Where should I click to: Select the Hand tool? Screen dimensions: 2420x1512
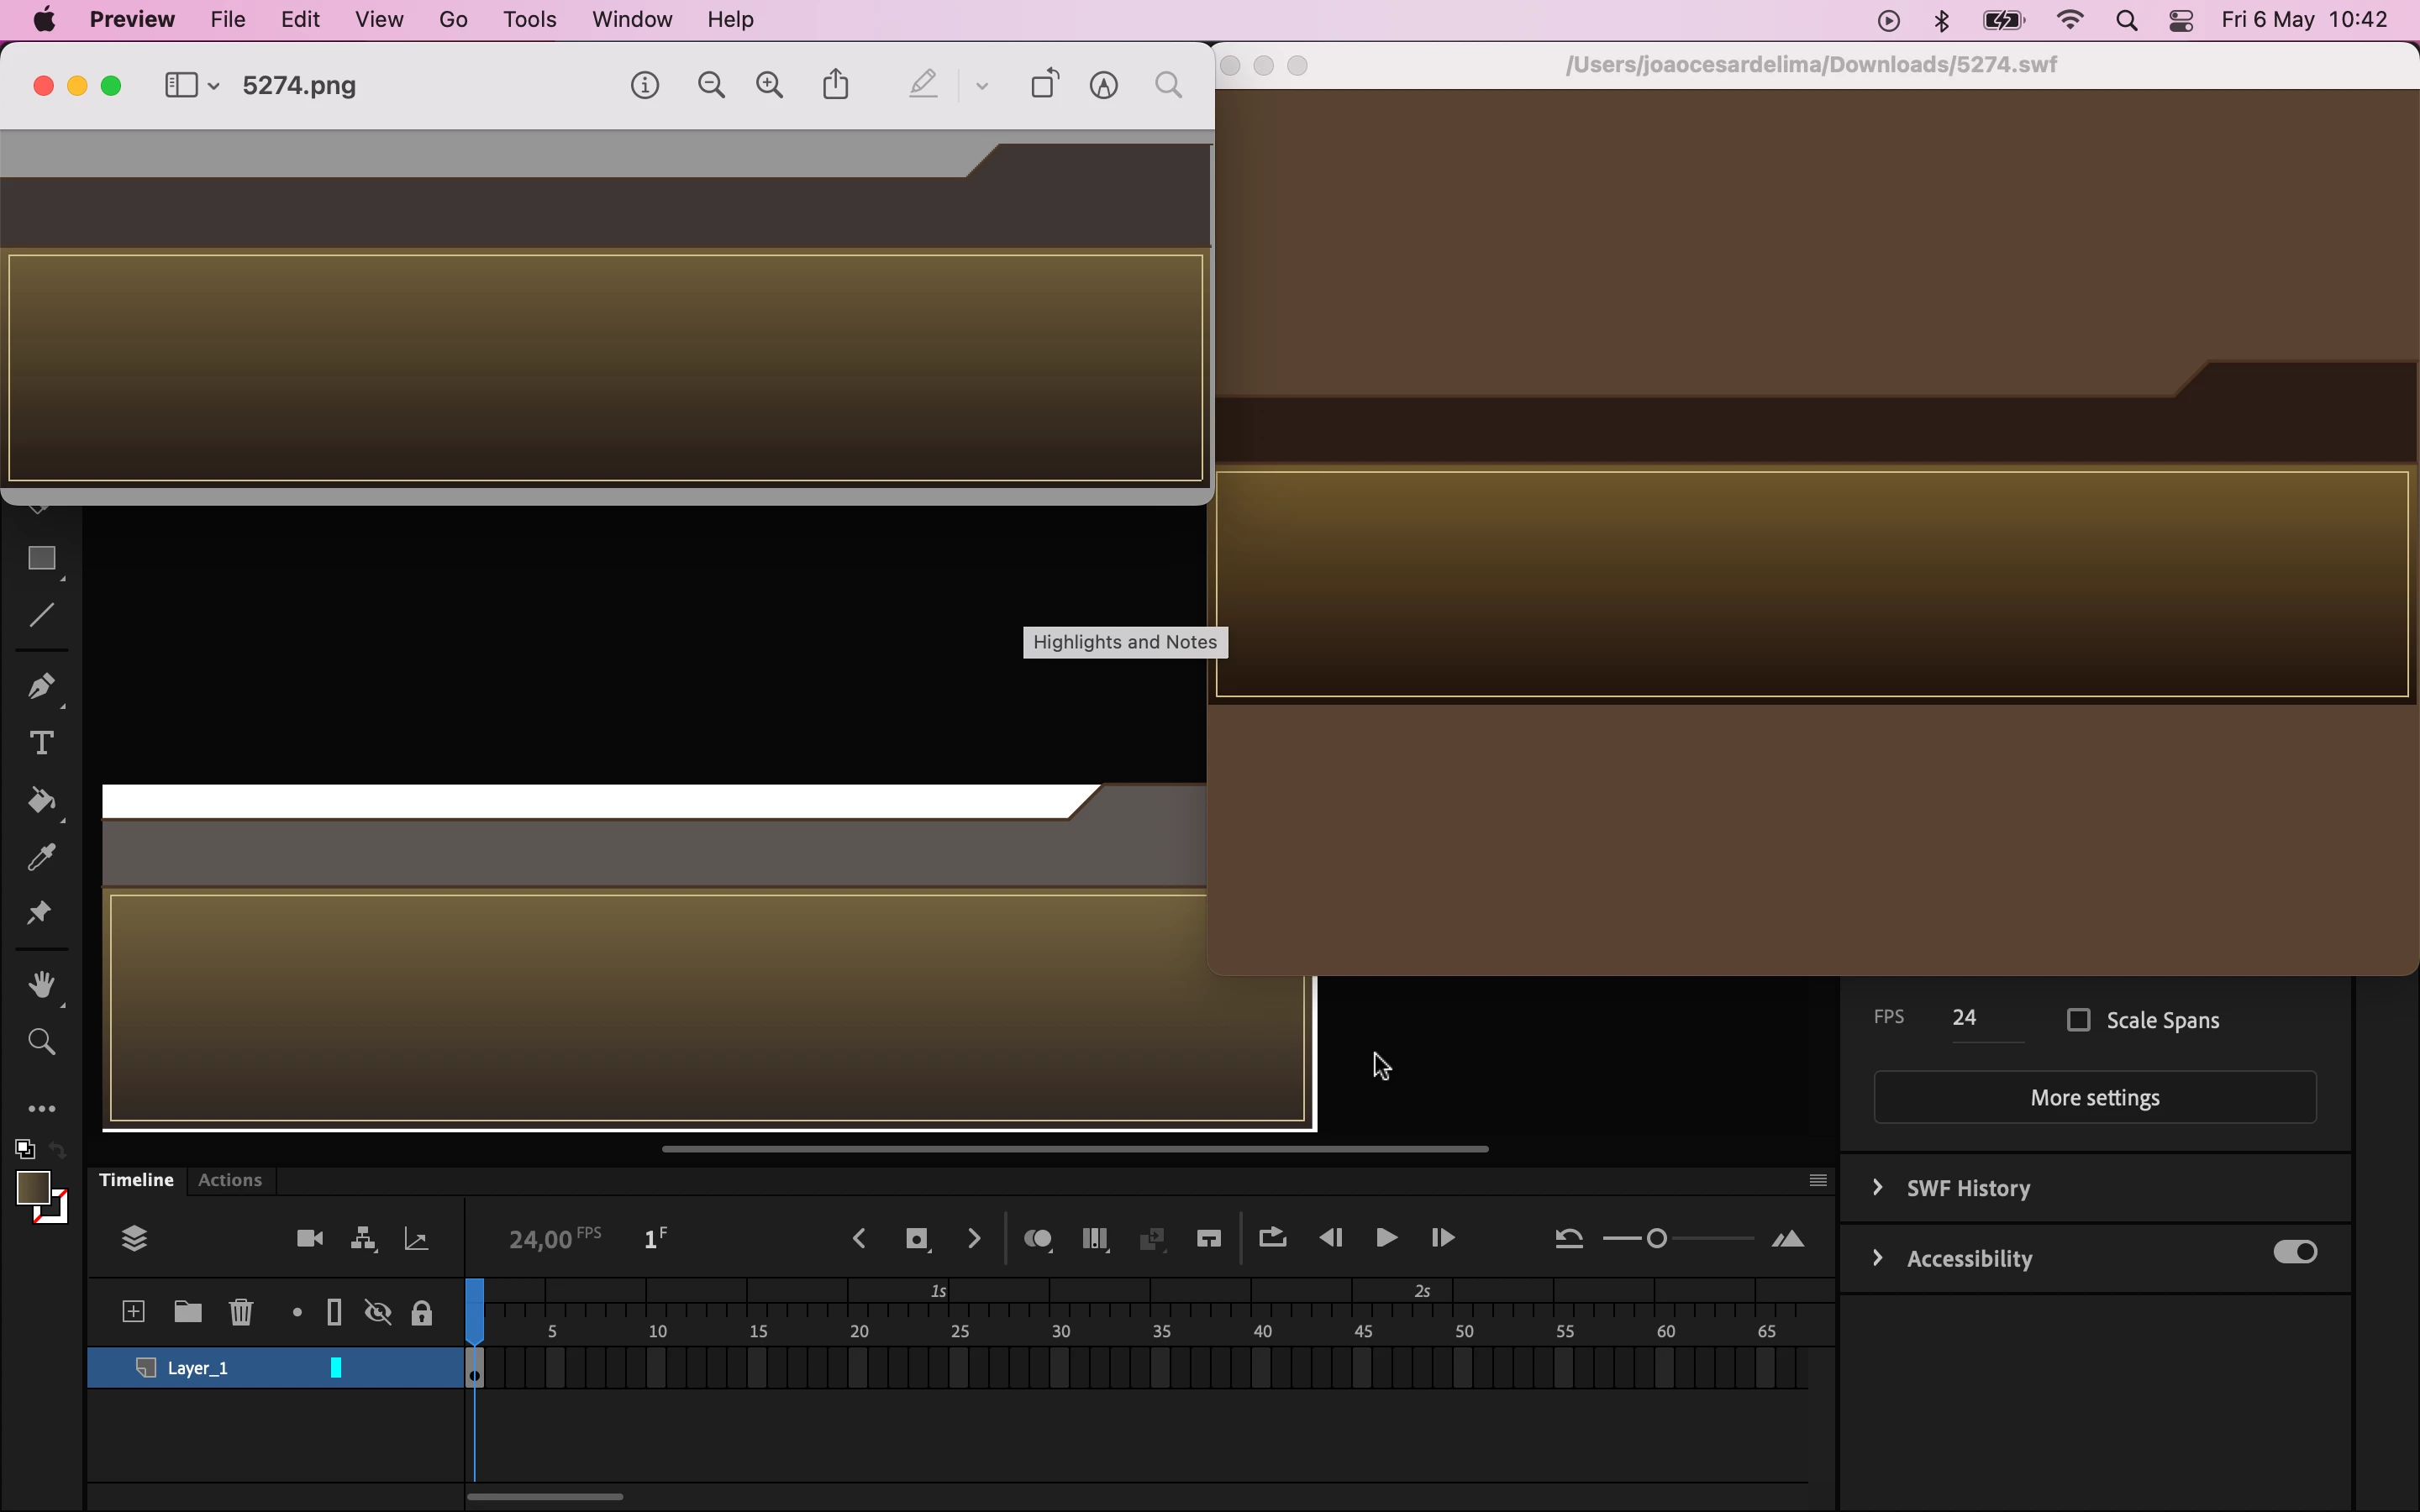(41, 985)
